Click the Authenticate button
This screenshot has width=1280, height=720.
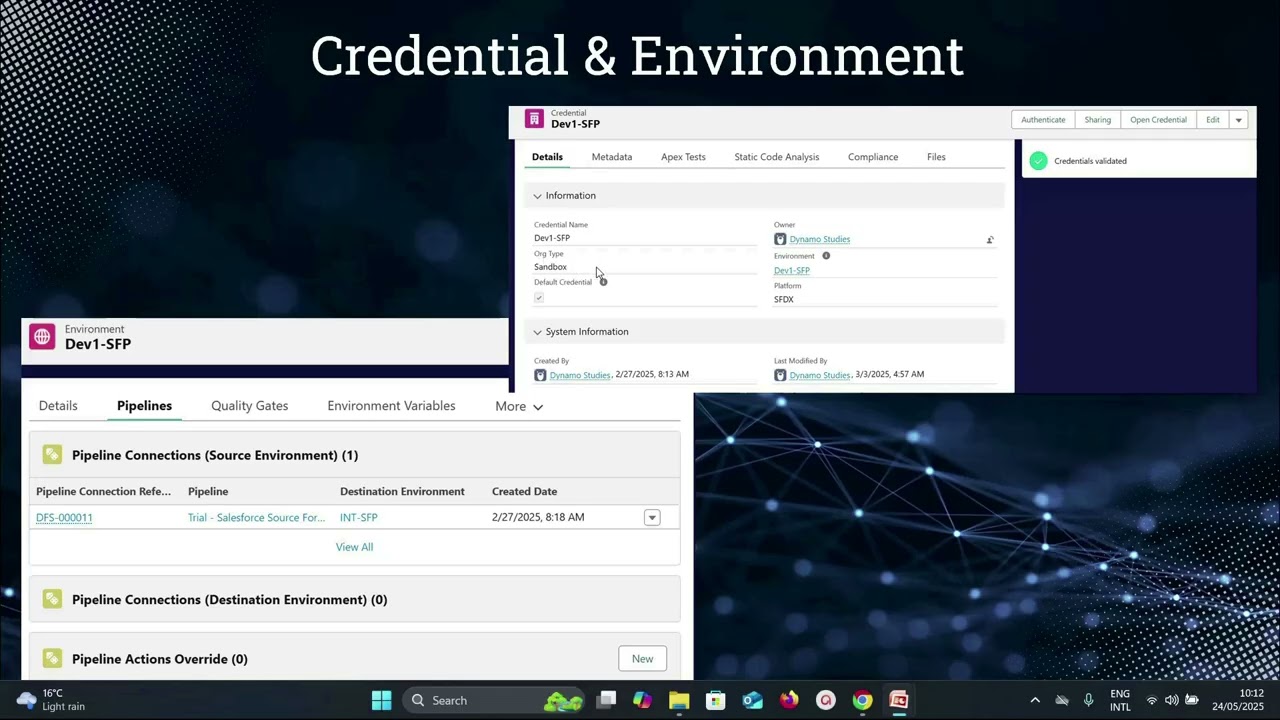pos(1043,120)
